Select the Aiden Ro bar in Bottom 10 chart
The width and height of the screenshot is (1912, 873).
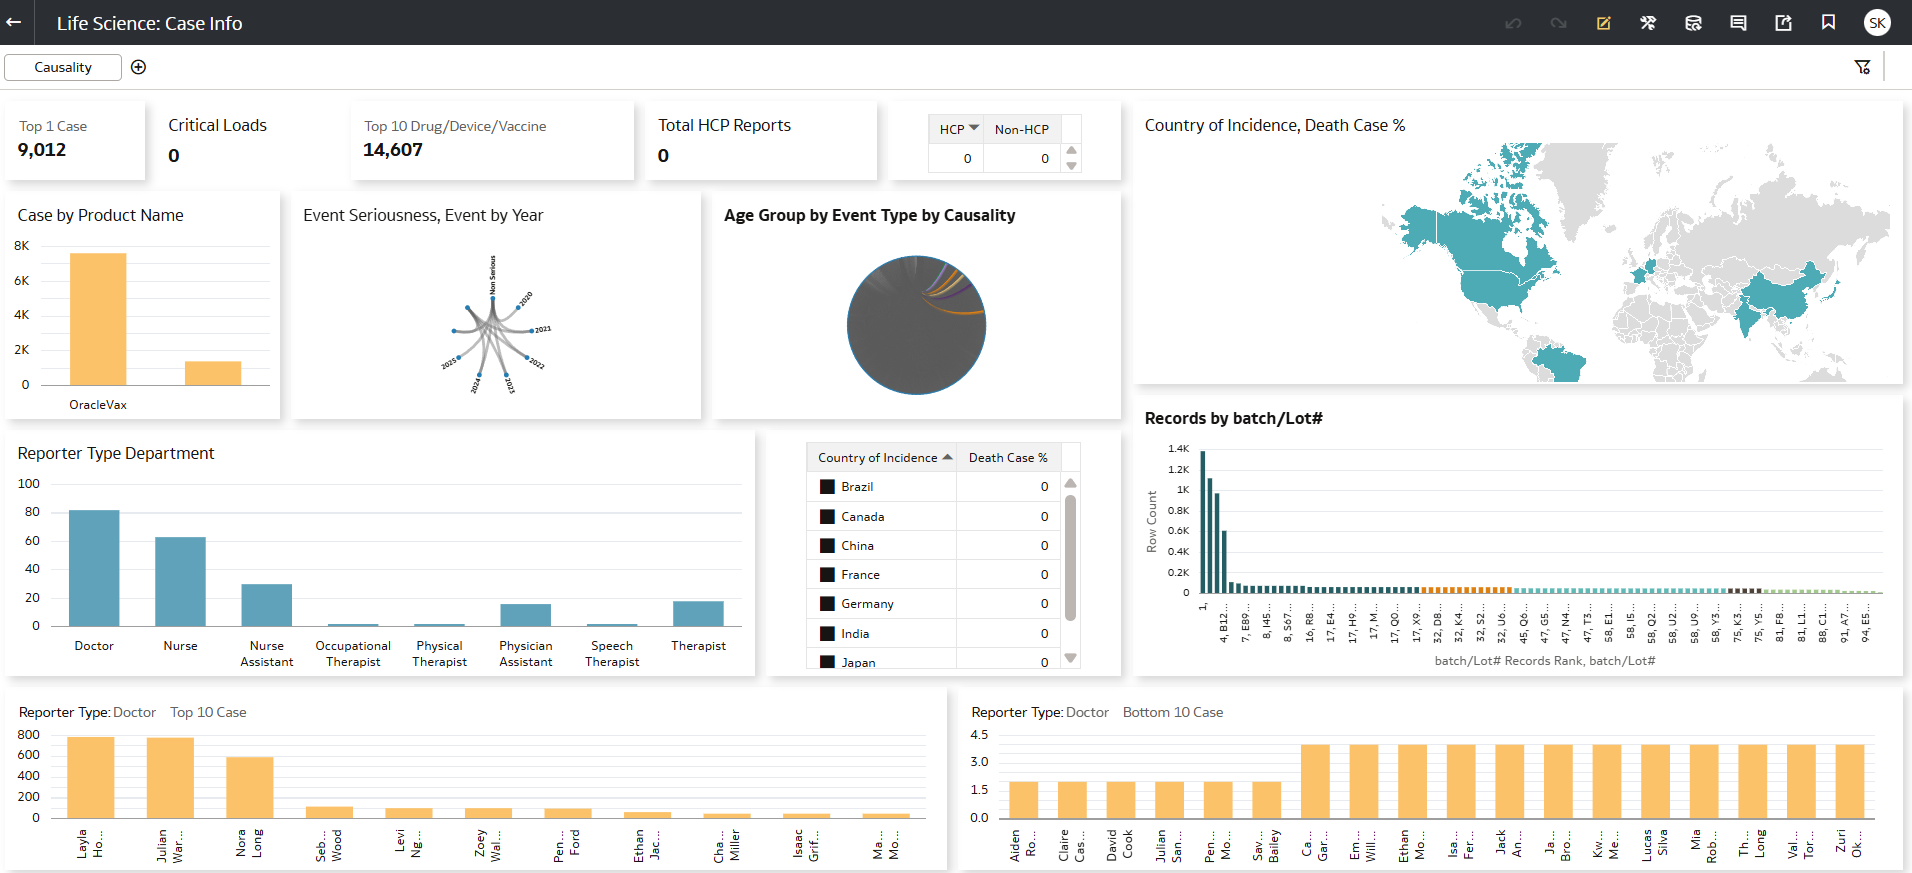coord(1024,800)
